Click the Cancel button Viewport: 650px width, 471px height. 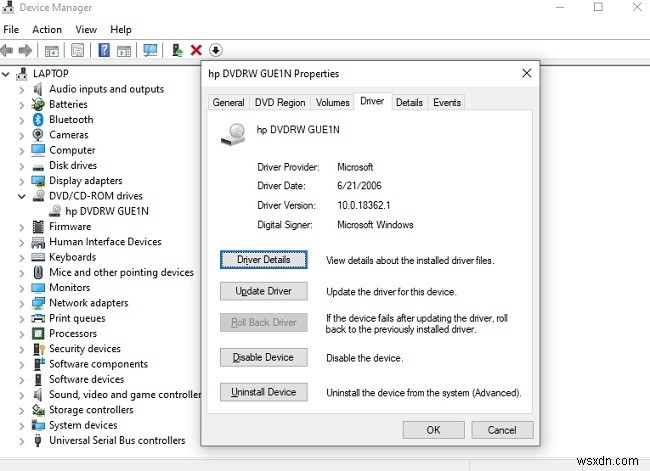[502, 430]
